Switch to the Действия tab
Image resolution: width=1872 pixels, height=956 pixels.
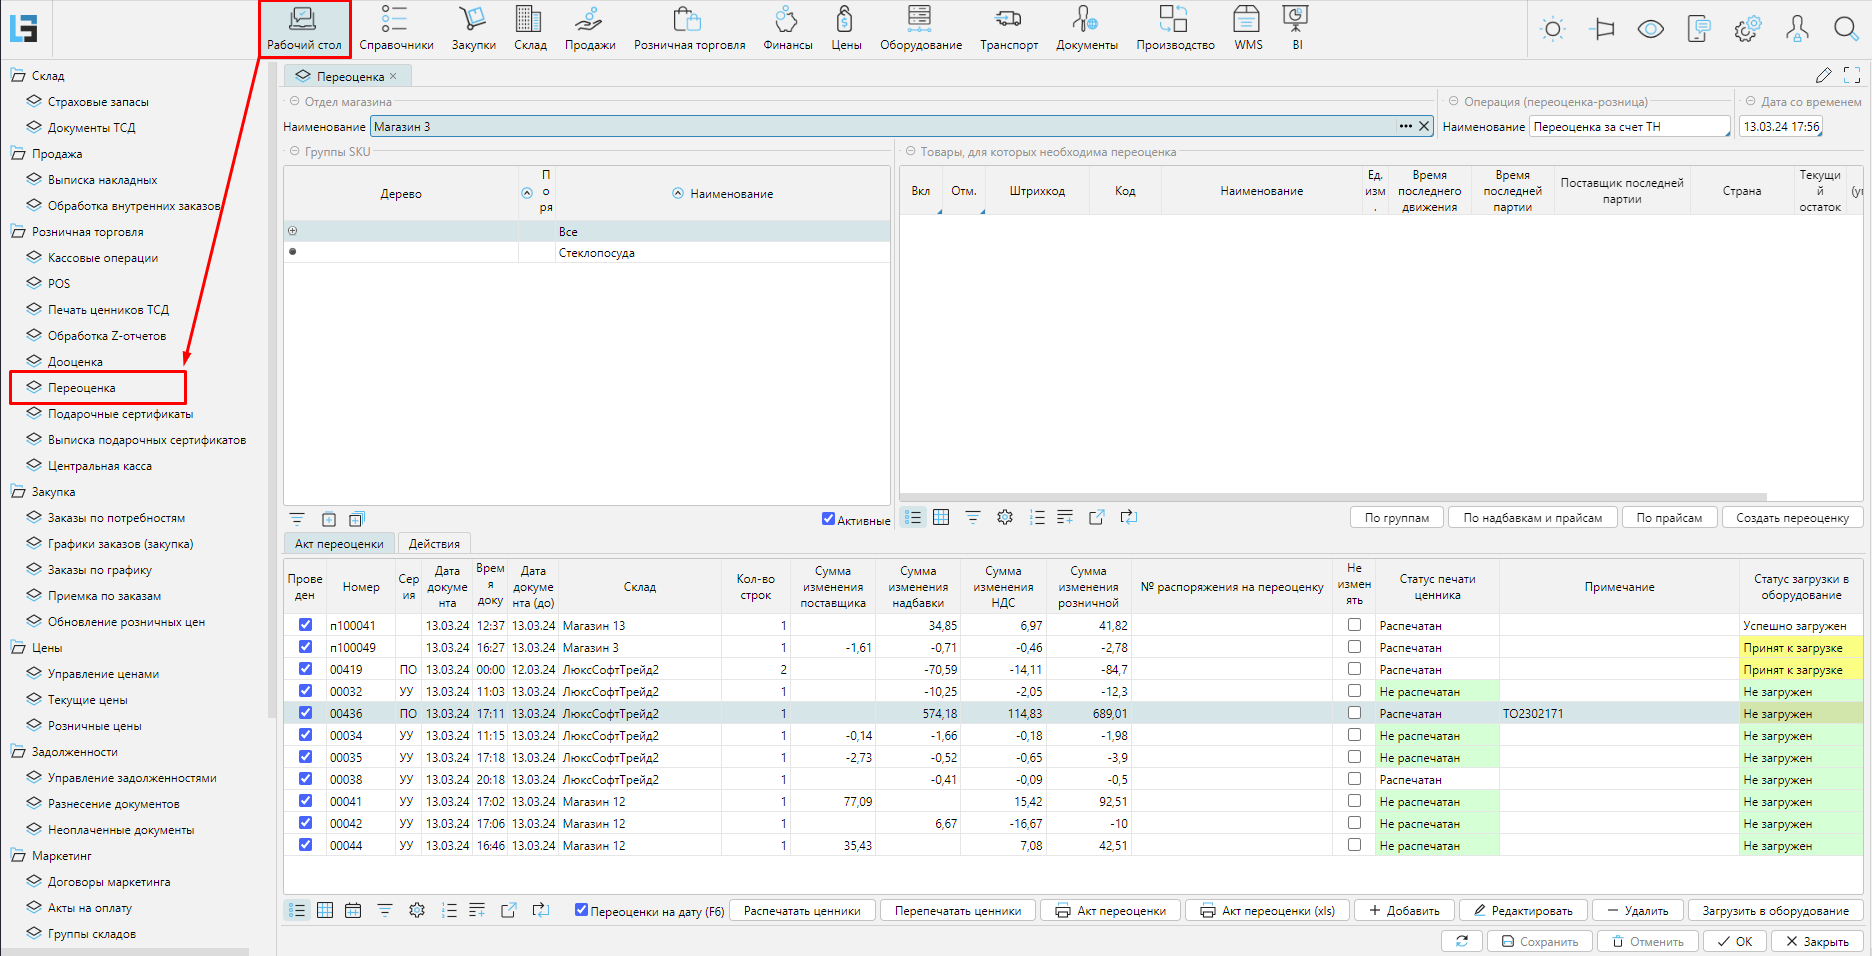click(x=434, y=544)
